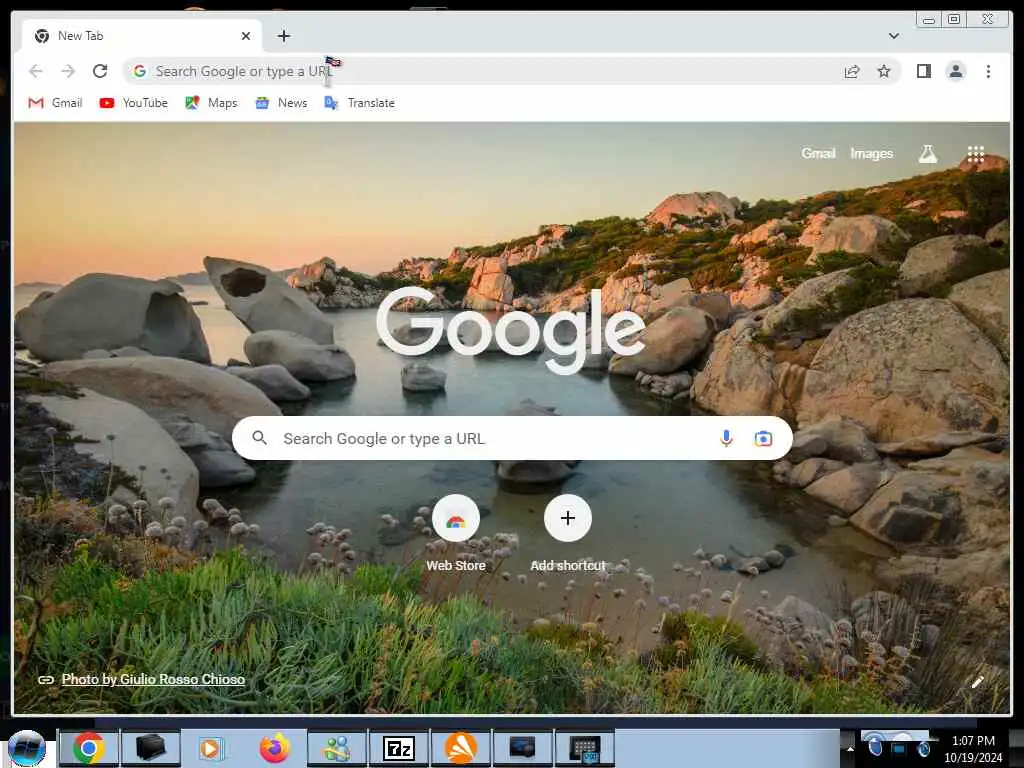Screen dimensions: 1024x768
Task: Click the browser back arrow
Action: coord(36,71)
